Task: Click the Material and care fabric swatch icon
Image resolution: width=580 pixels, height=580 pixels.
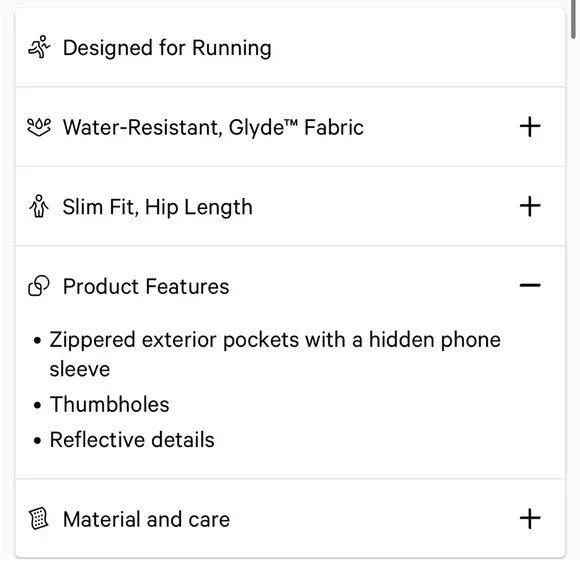Action: point(39,519)
